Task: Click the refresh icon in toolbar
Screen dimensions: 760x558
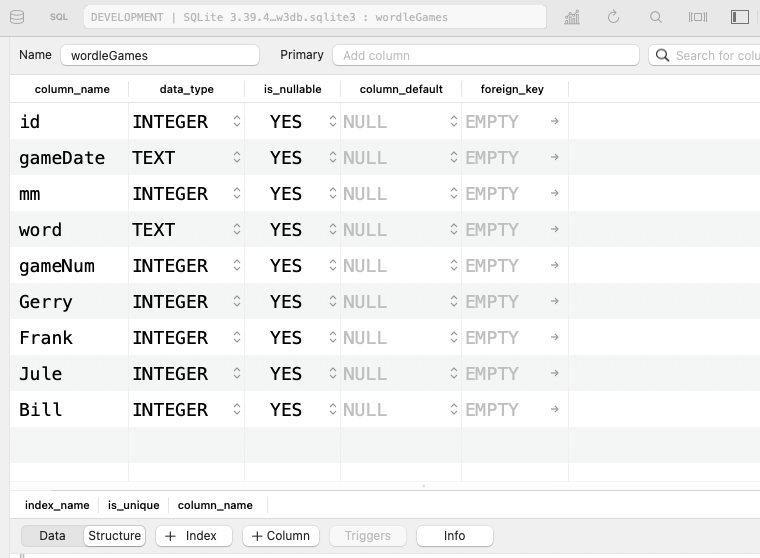Action: (x=613, y=17)
